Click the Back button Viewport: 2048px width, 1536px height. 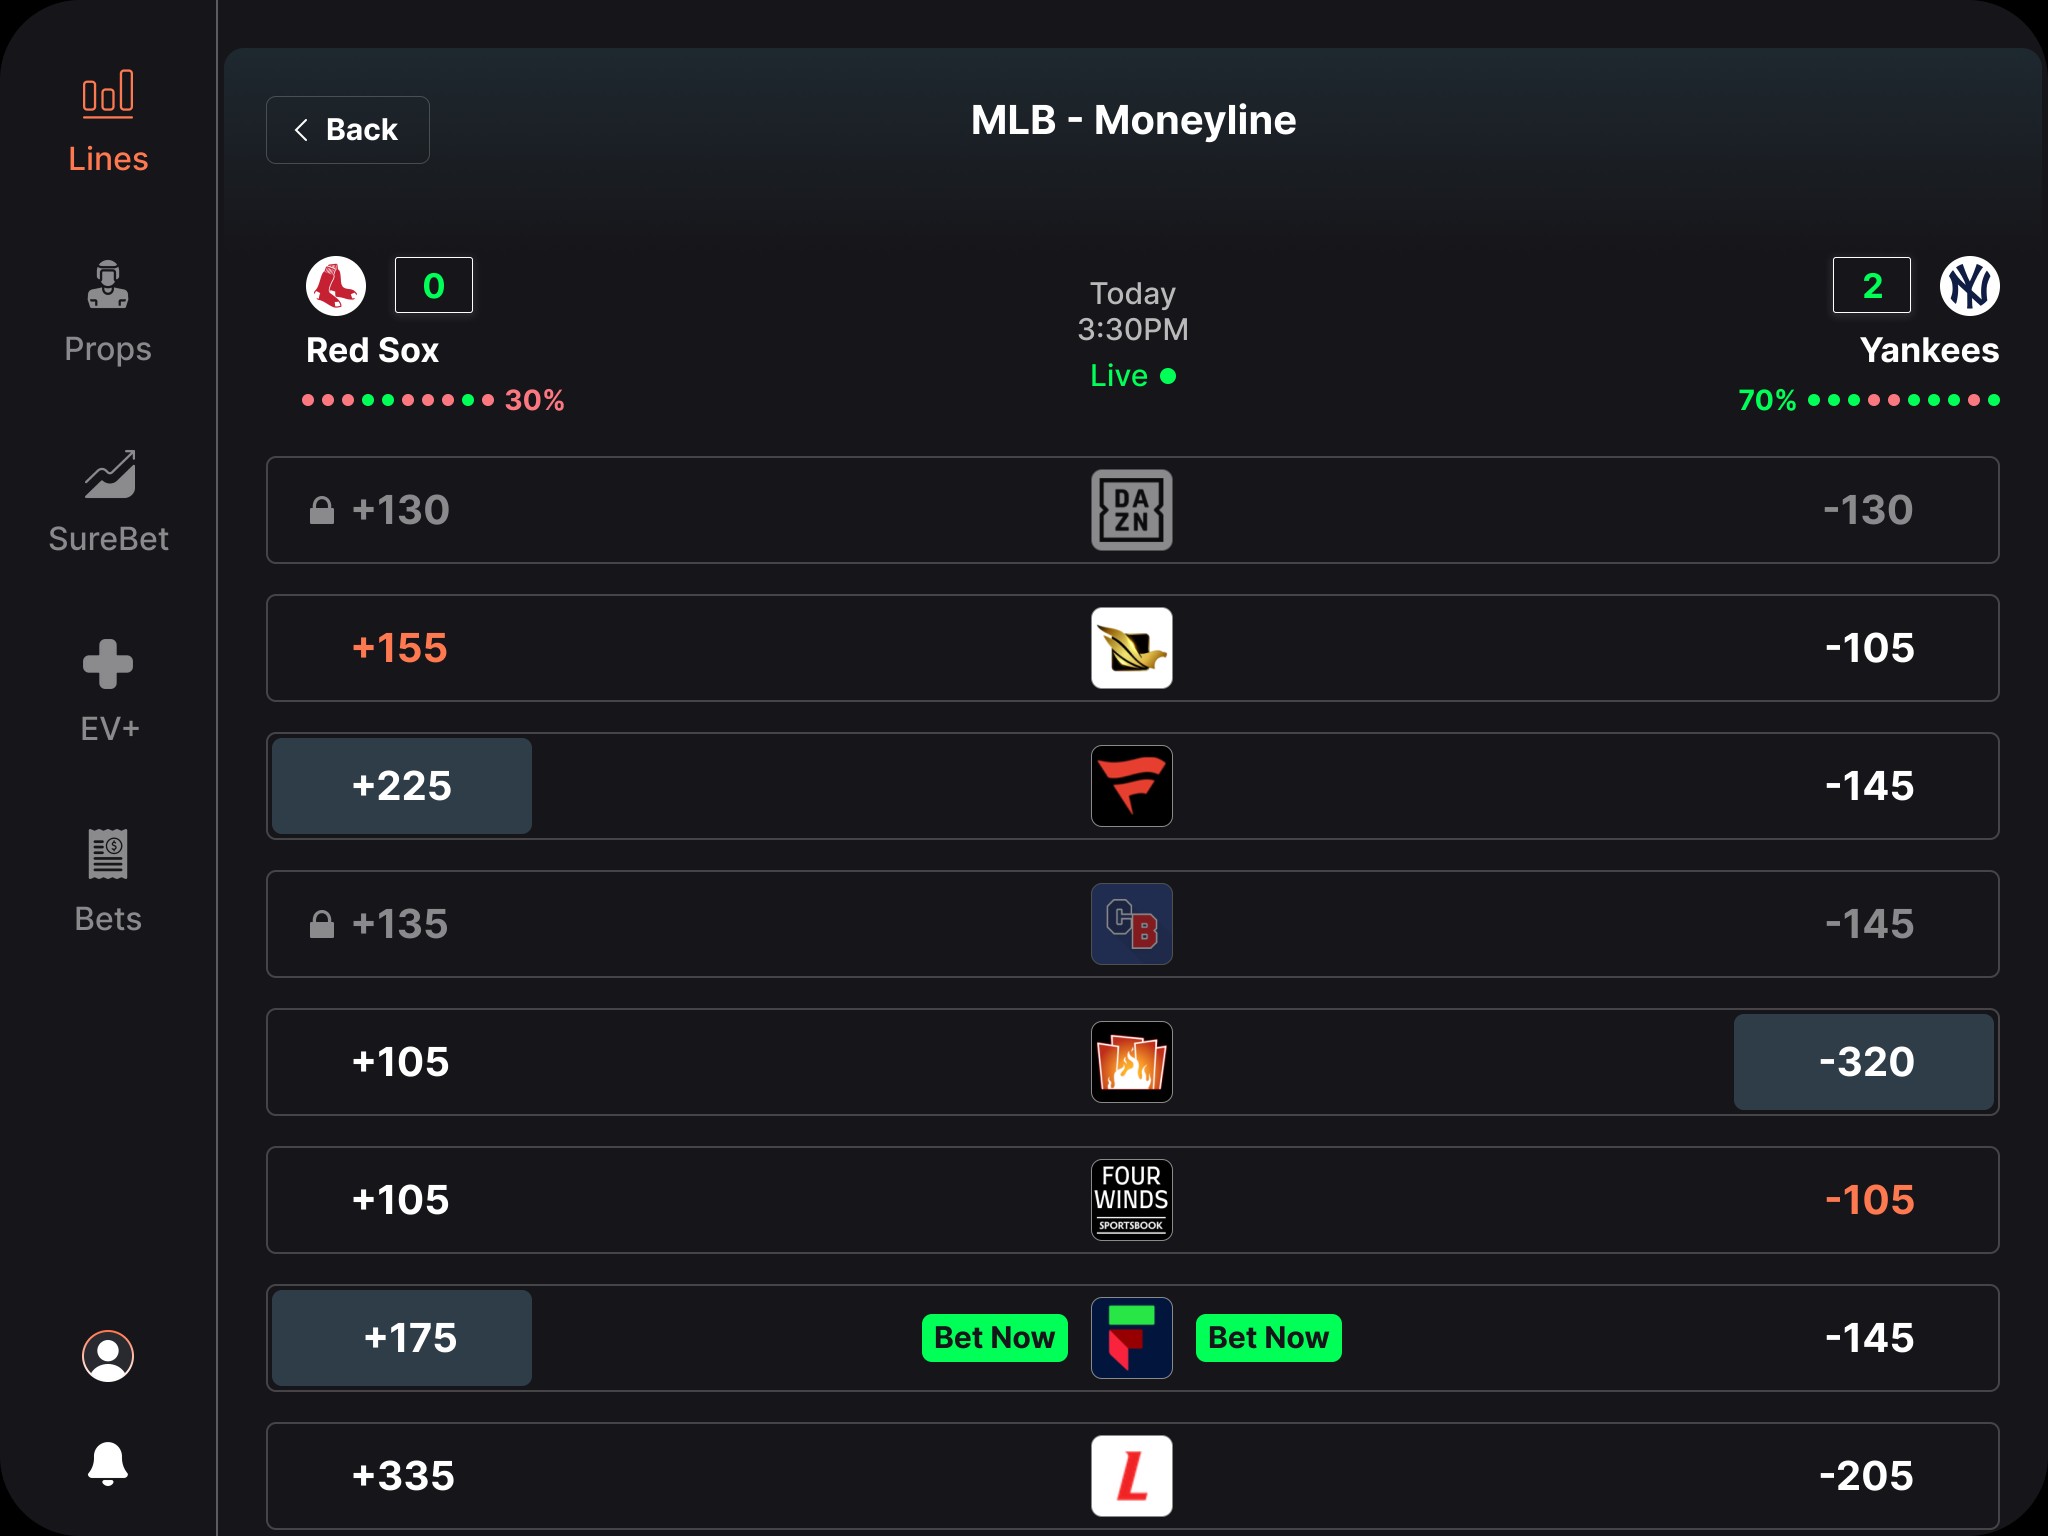347,130
